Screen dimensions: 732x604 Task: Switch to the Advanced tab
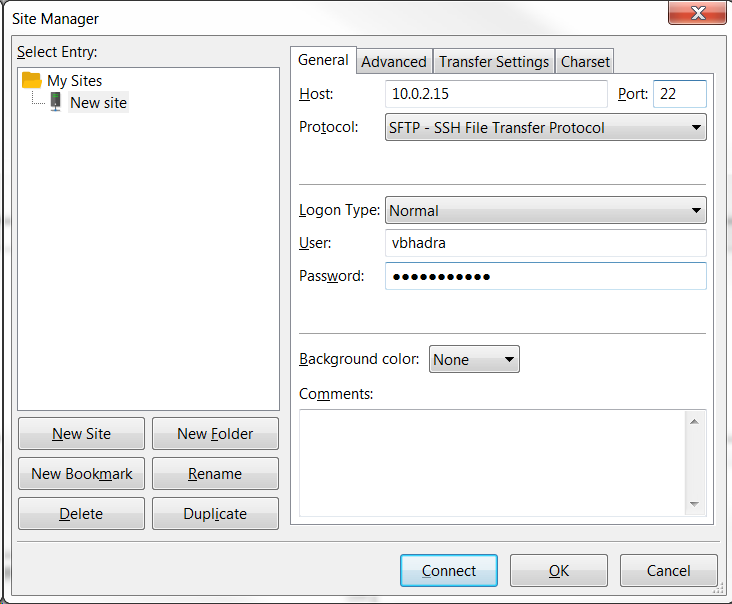tap(394, 61)
